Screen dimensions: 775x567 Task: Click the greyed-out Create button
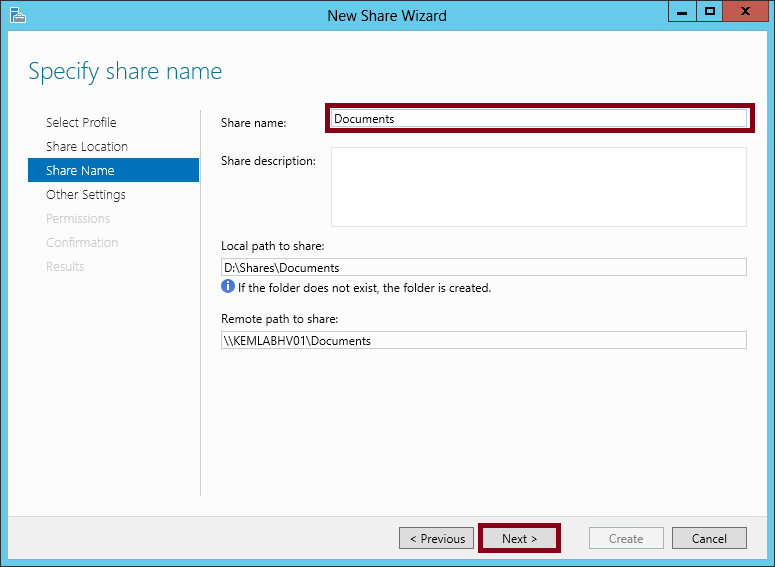click(626, 538)
